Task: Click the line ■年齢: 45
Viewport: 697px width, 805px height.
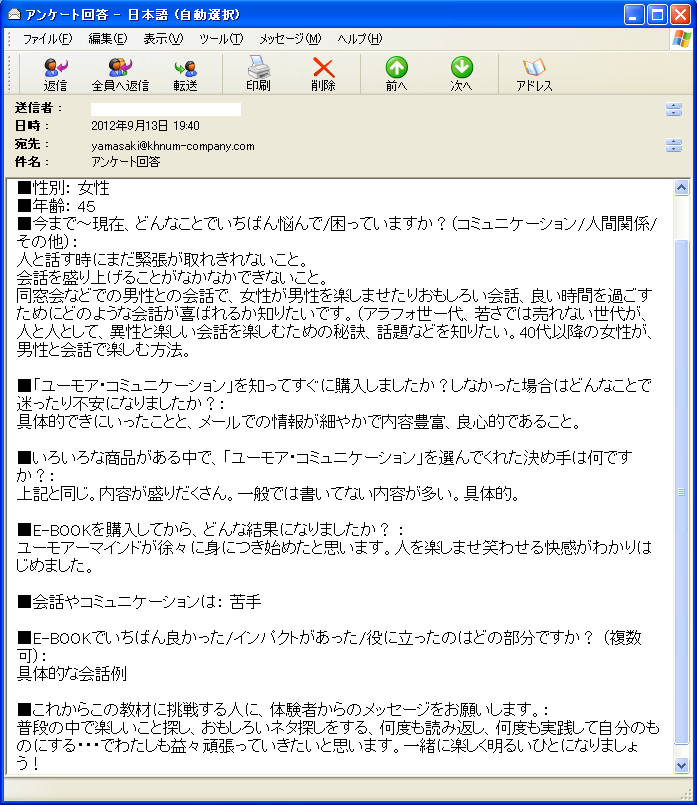Action: point(56,206)
